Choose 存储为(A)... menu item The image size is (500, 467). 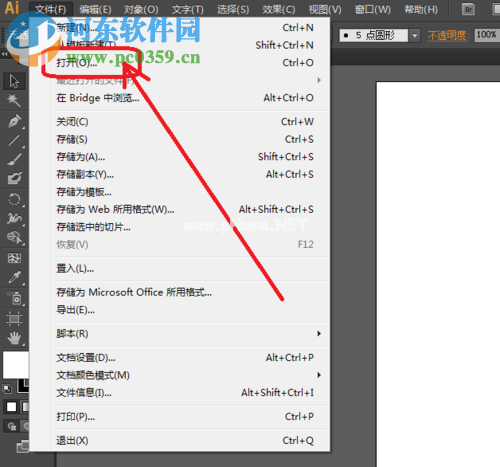tap(191, 157)
